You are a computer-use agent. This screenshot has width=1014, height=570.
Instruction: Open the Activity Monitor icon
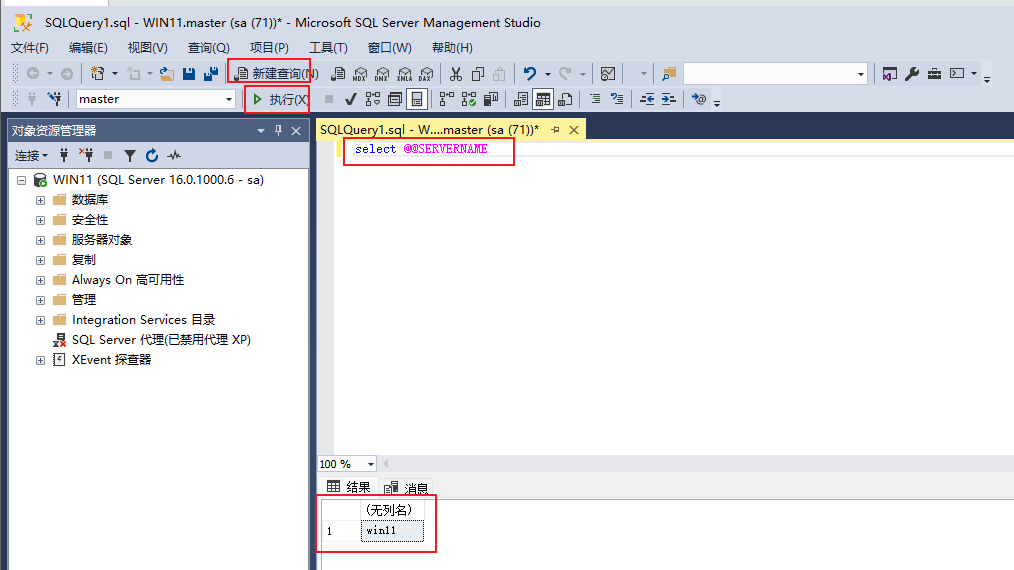(x=608, y=74)
